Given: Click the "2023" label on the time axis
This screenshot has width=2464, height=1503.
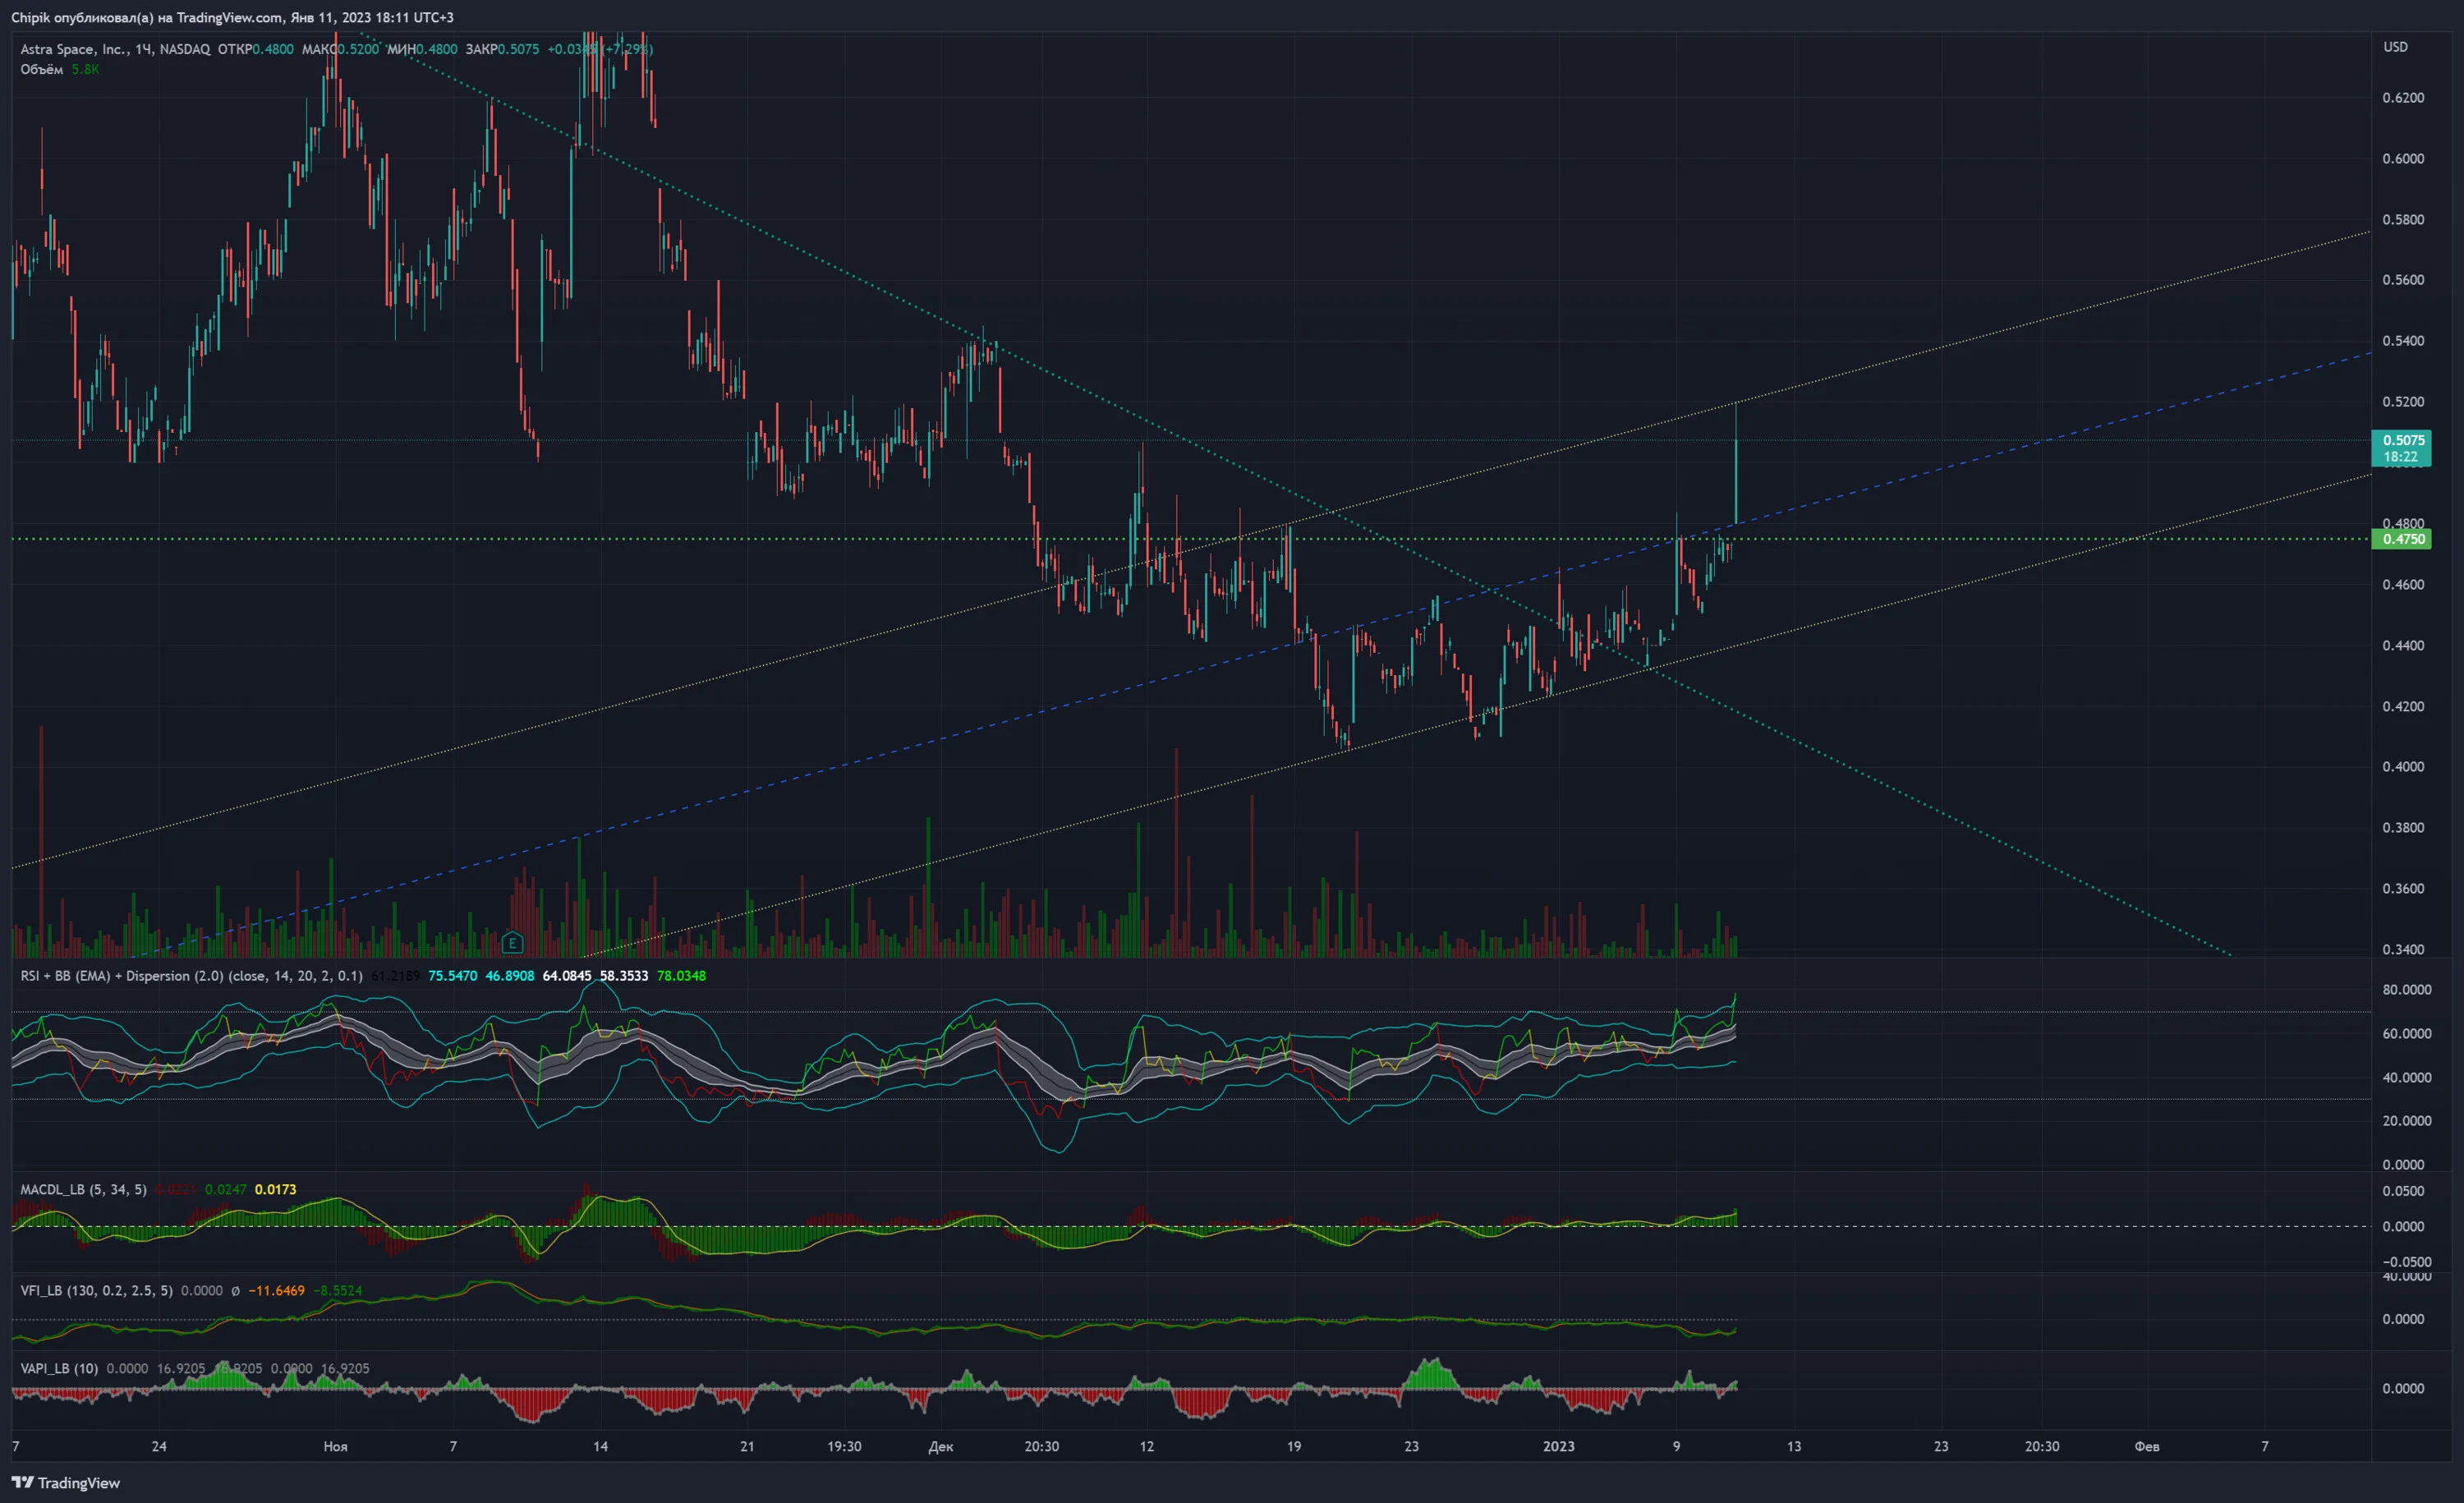Looking at the screenshot, I should (x=1558, y=1446).
